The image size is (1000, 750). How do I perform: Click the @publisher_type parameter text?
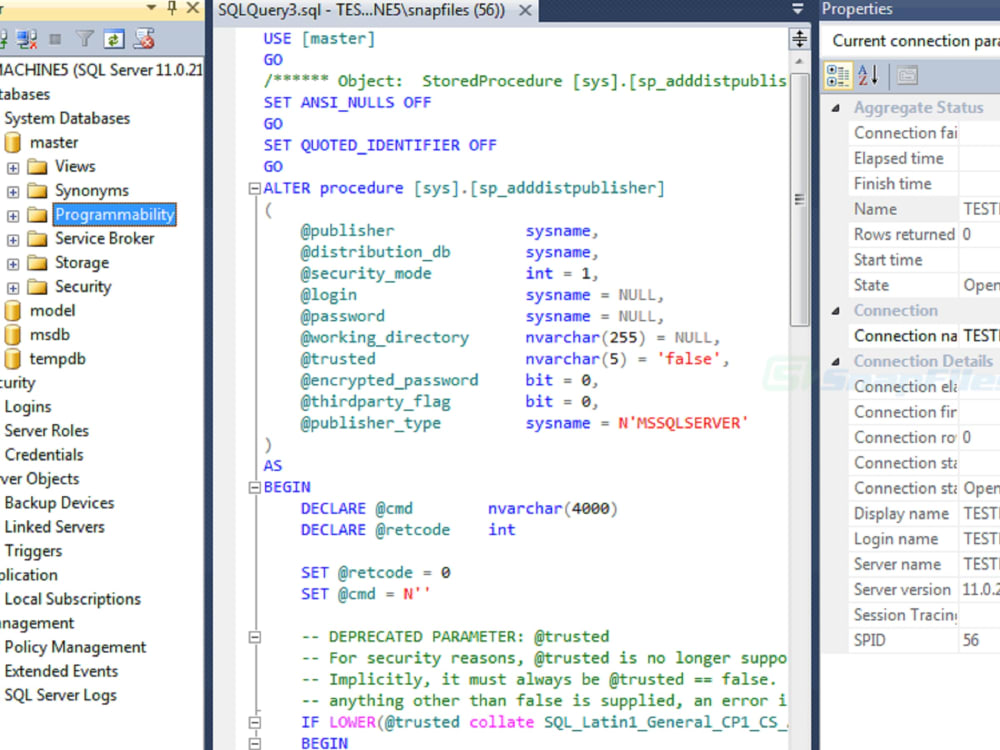371,423
